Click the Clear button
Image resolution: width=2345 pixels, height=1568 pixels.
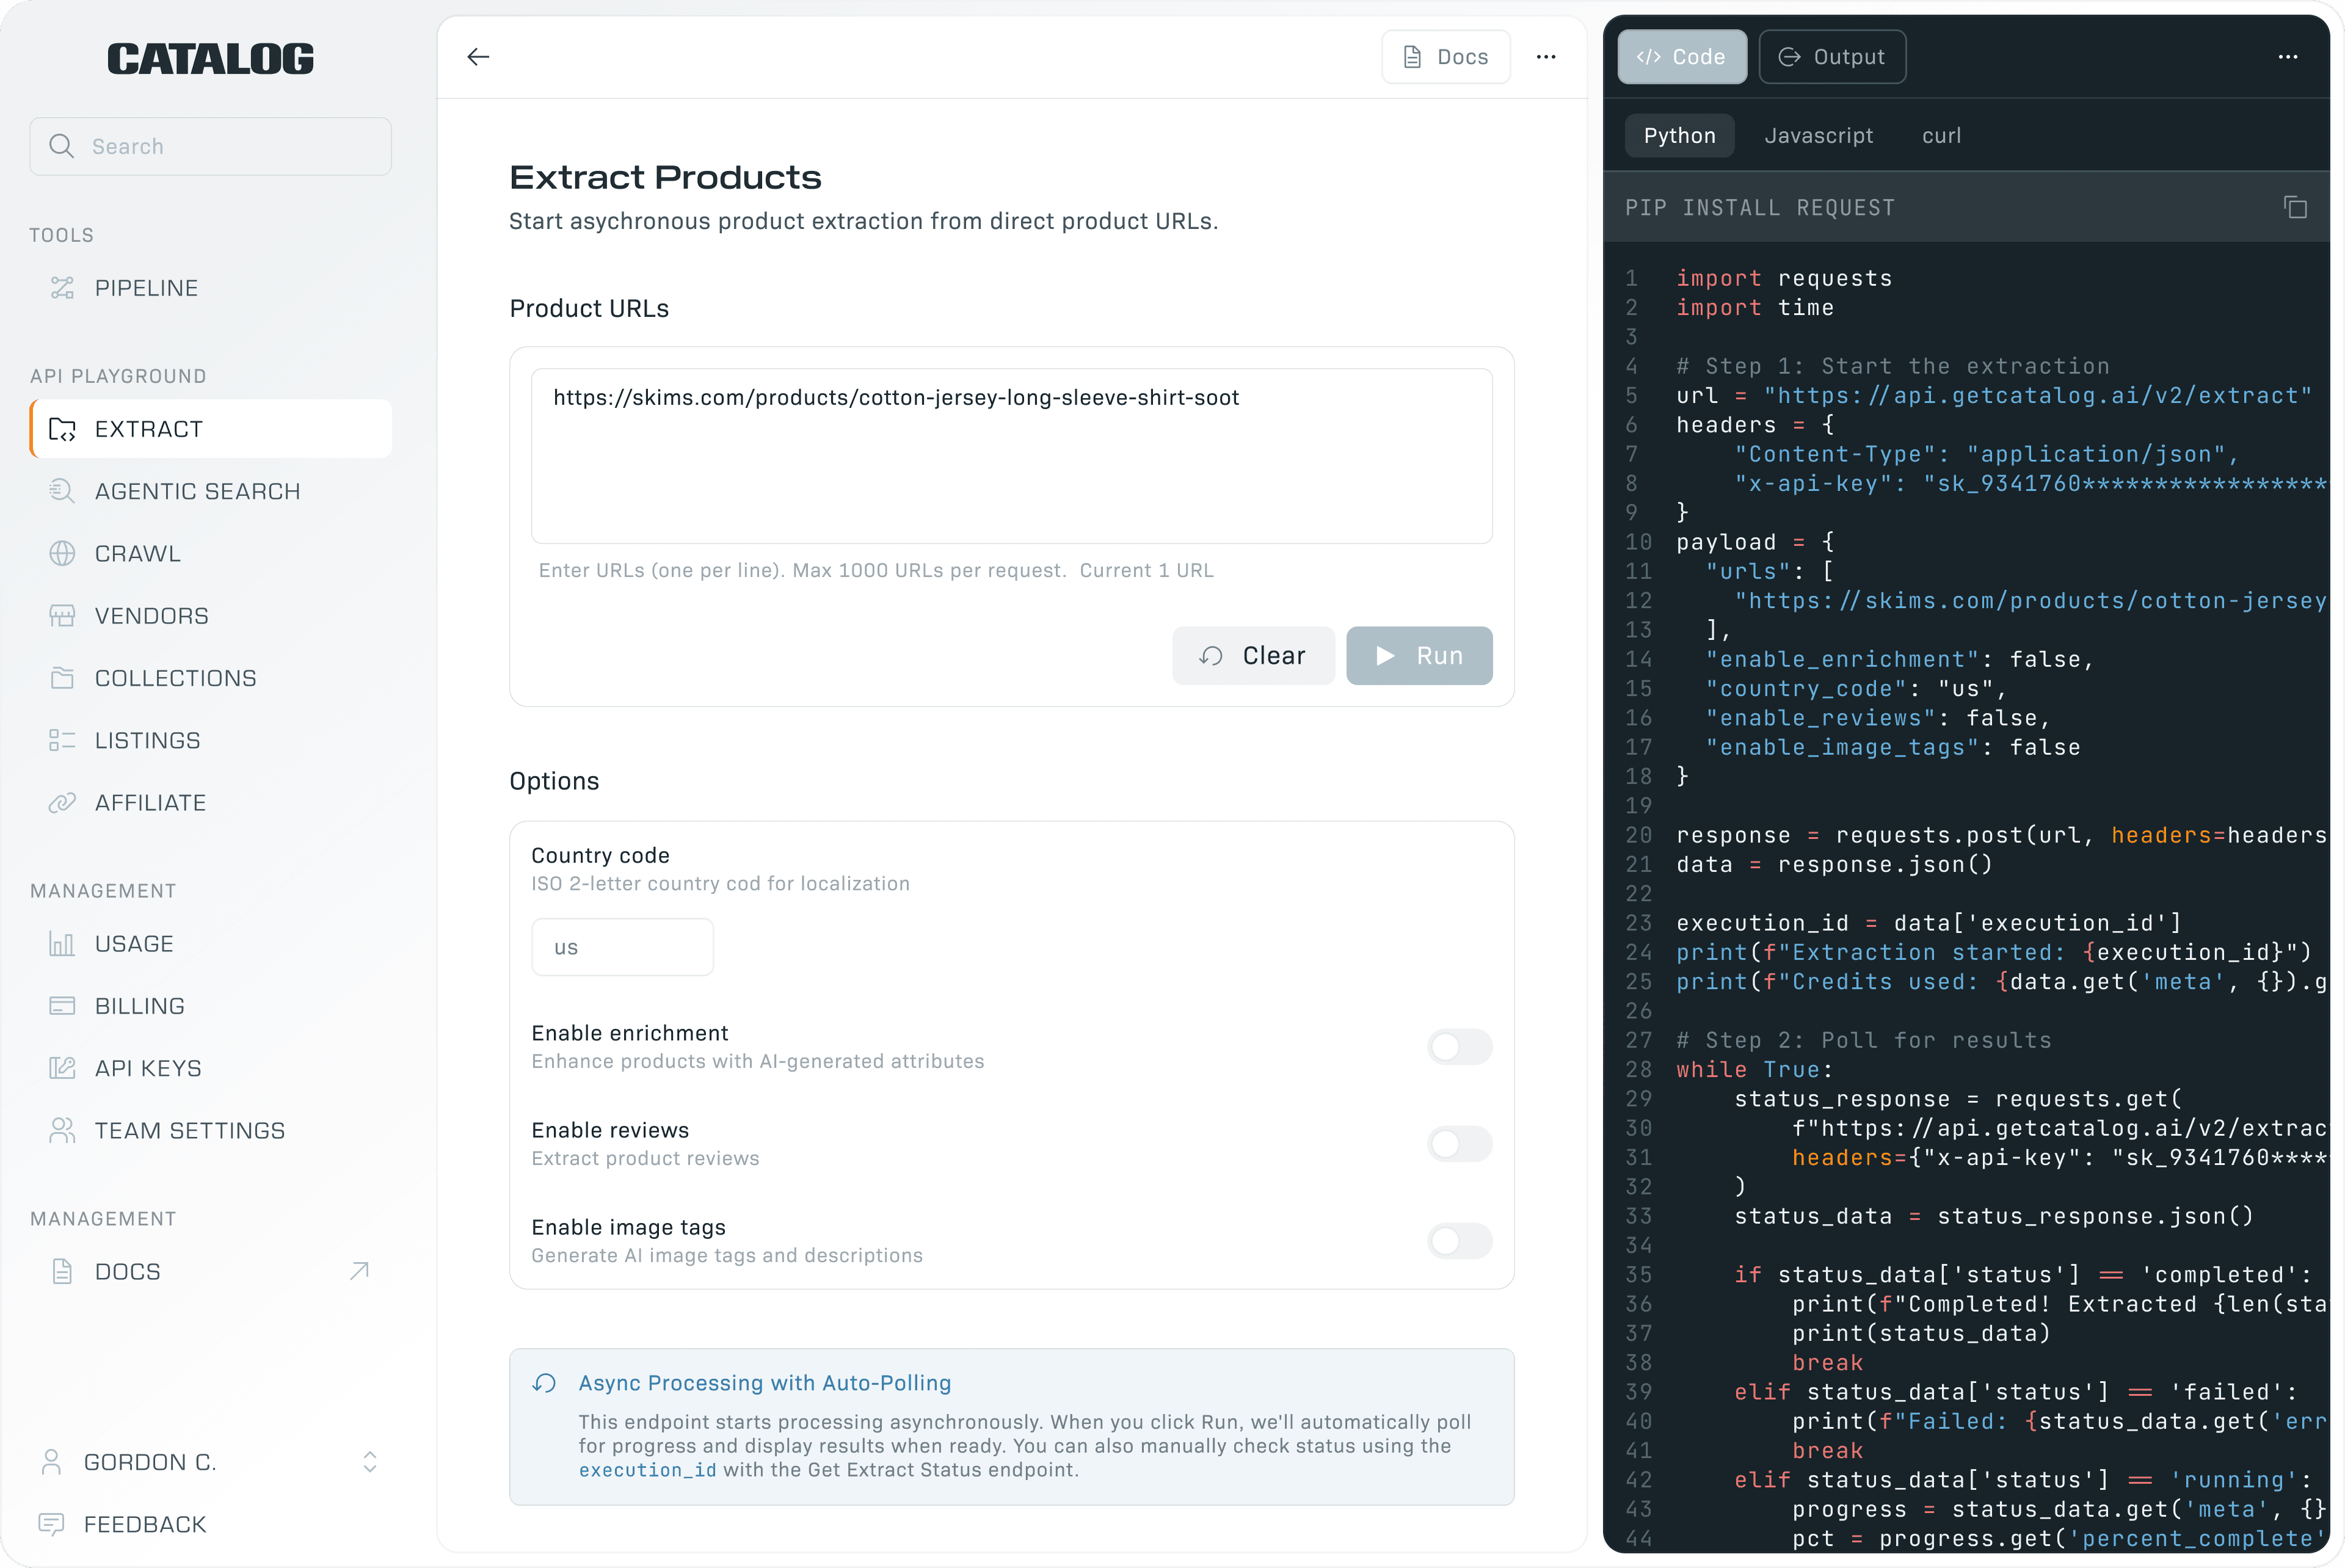(1253, 656)
